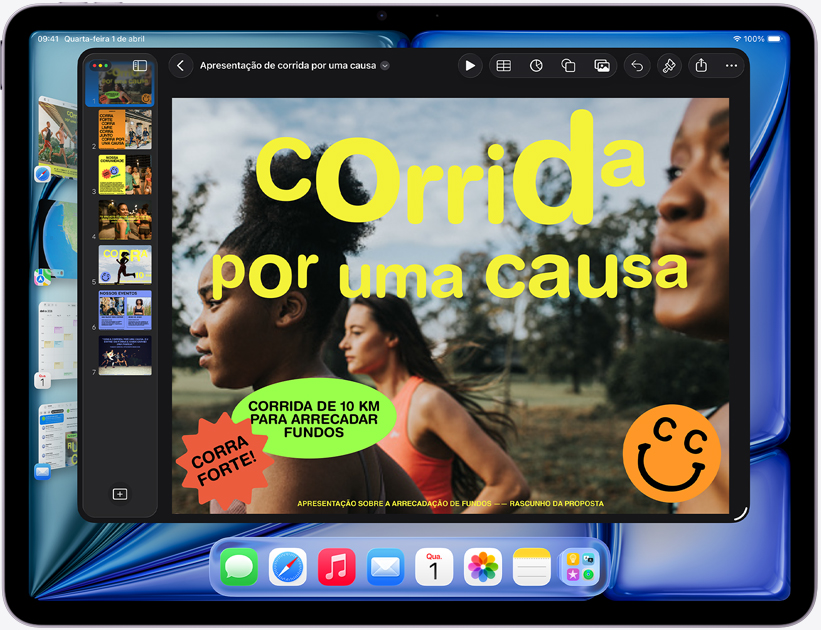Open Safari from the Dock
The image size is (821, 630).
(x=287, y=567)
